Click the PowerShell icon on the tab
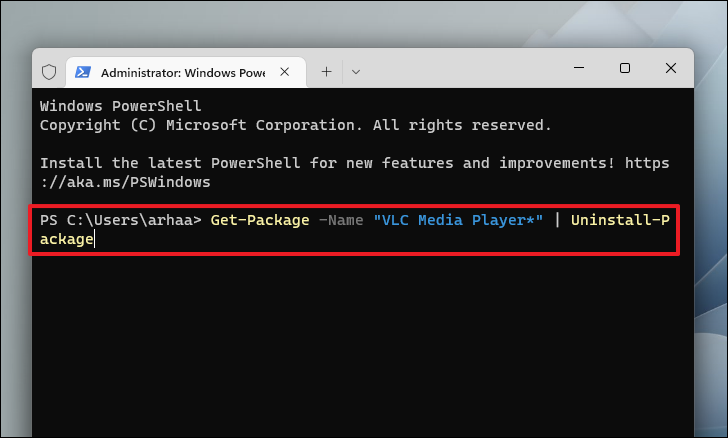This screenshot has height=438, width=728. [x=83, y=72]
